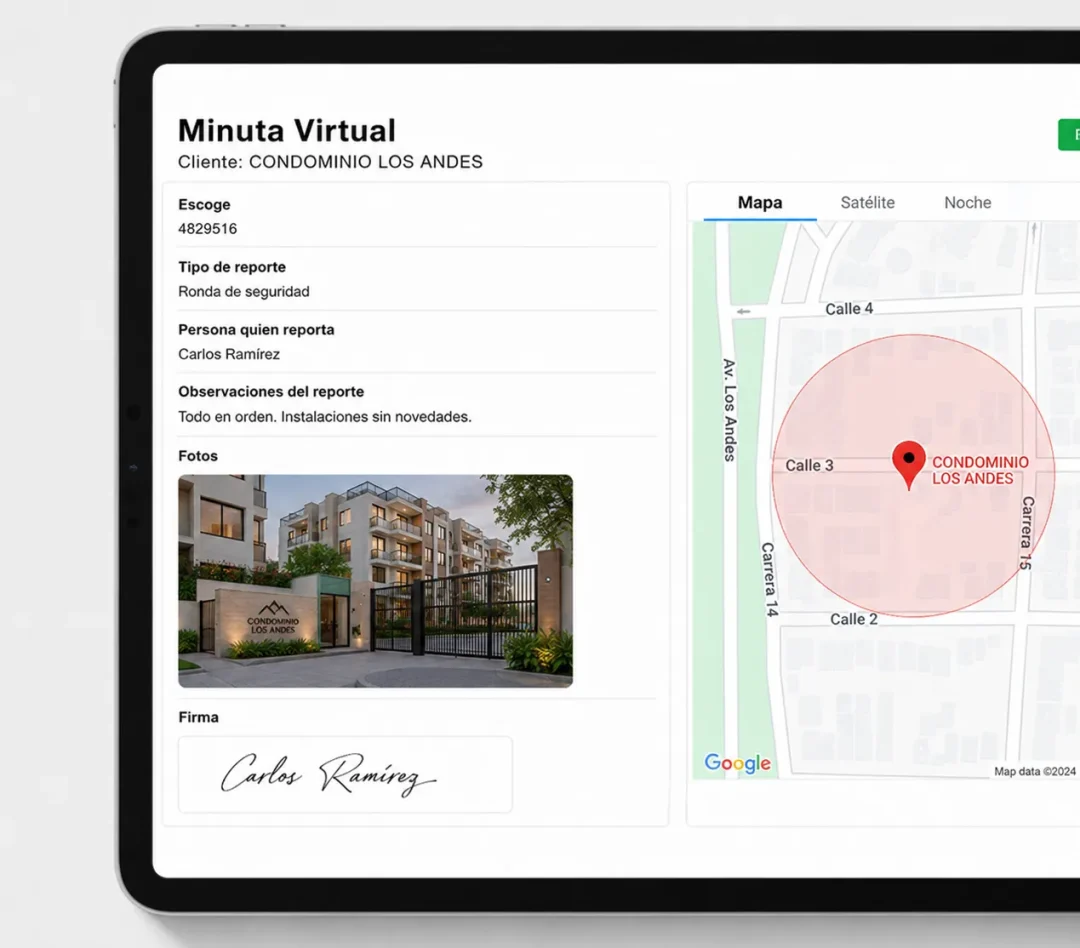Image resolution: width=1080 pixels, height=948 pixels.
Task: Click the 'Observaciones del reporte' label
Action: click(271, 391)
